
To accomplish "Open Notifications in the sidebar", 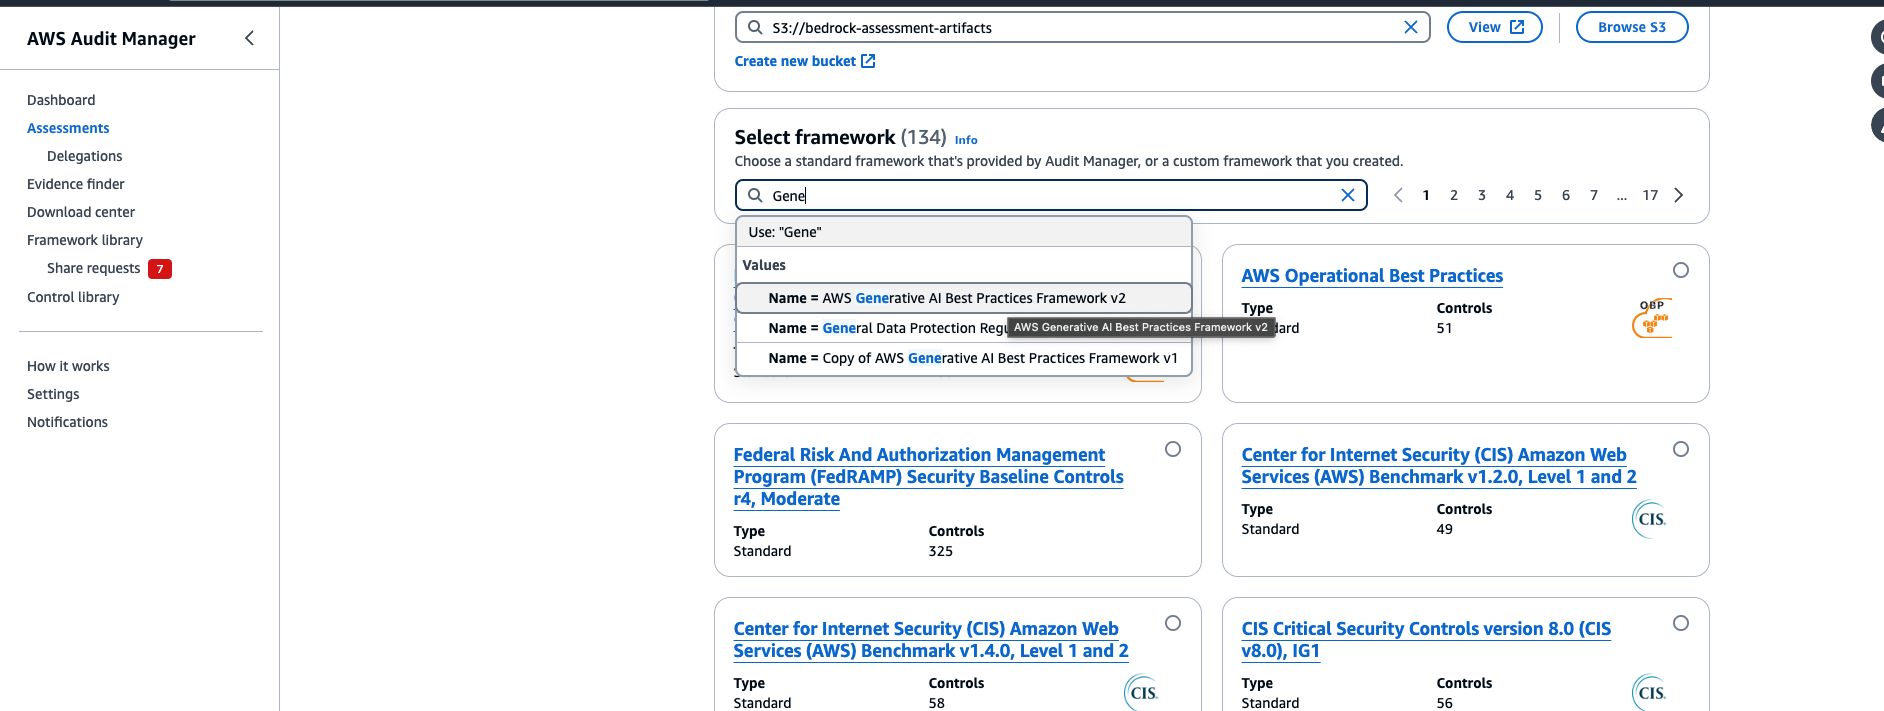I will 67,422.
